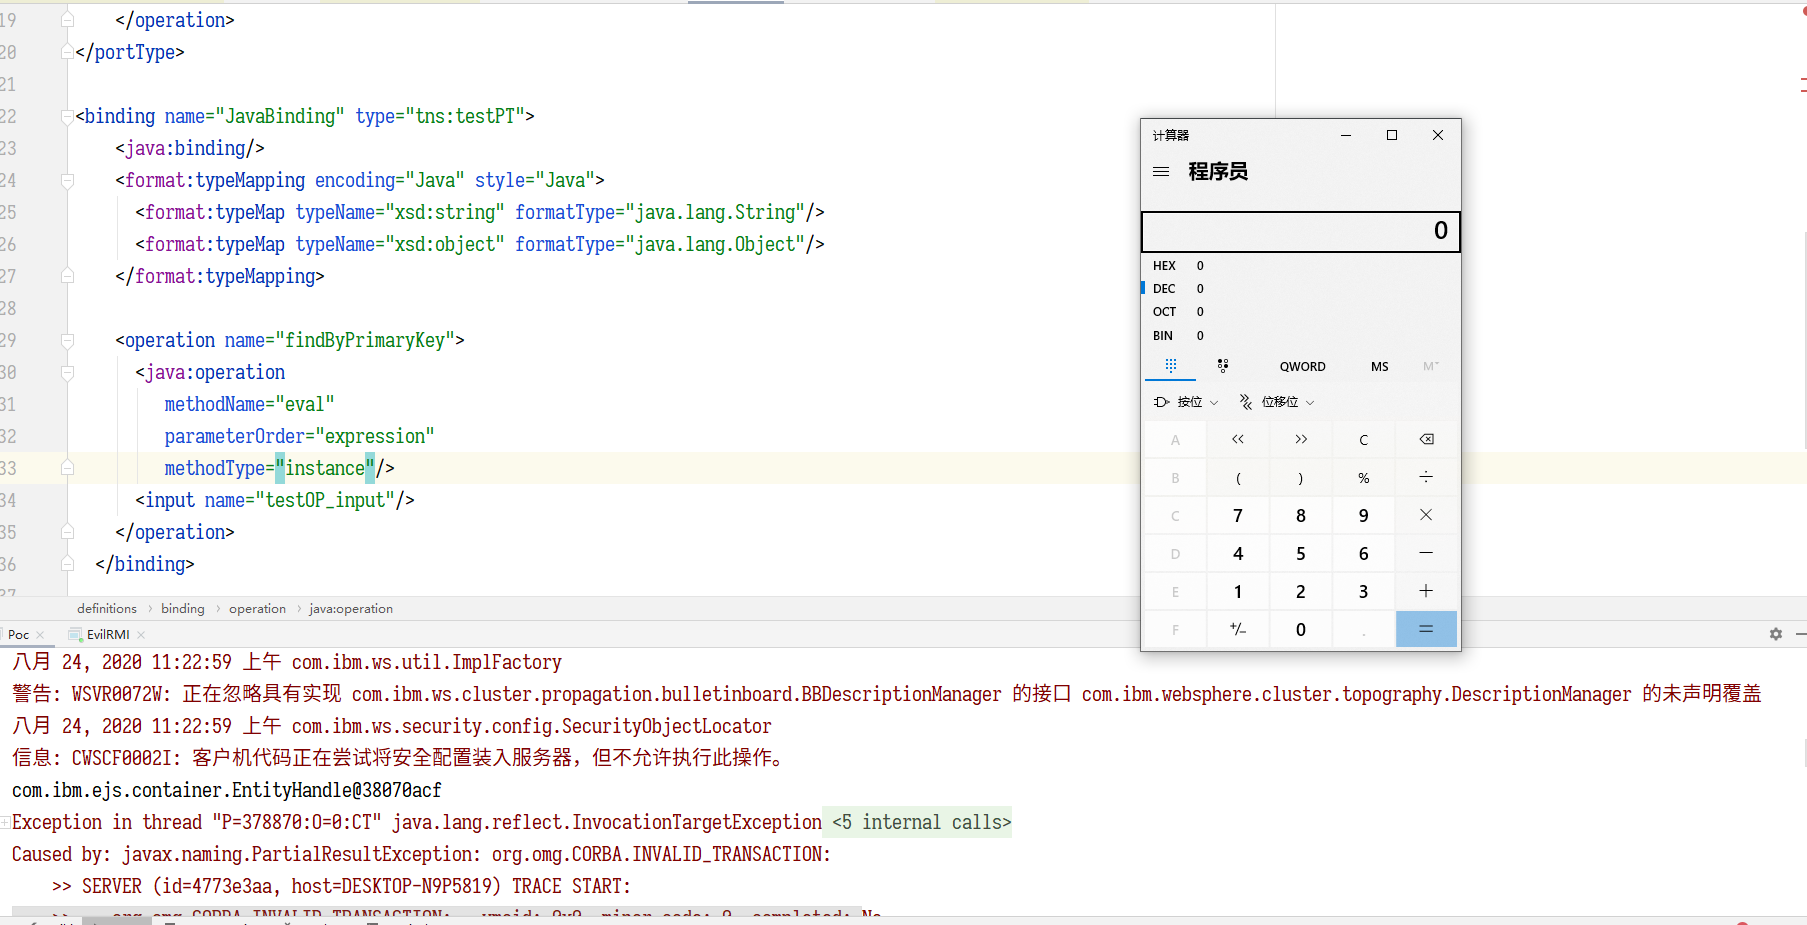The width and height of the screenshot is (1807, 925).
Task: Switch to the full keypad icon
Action: click(1171, 366)
